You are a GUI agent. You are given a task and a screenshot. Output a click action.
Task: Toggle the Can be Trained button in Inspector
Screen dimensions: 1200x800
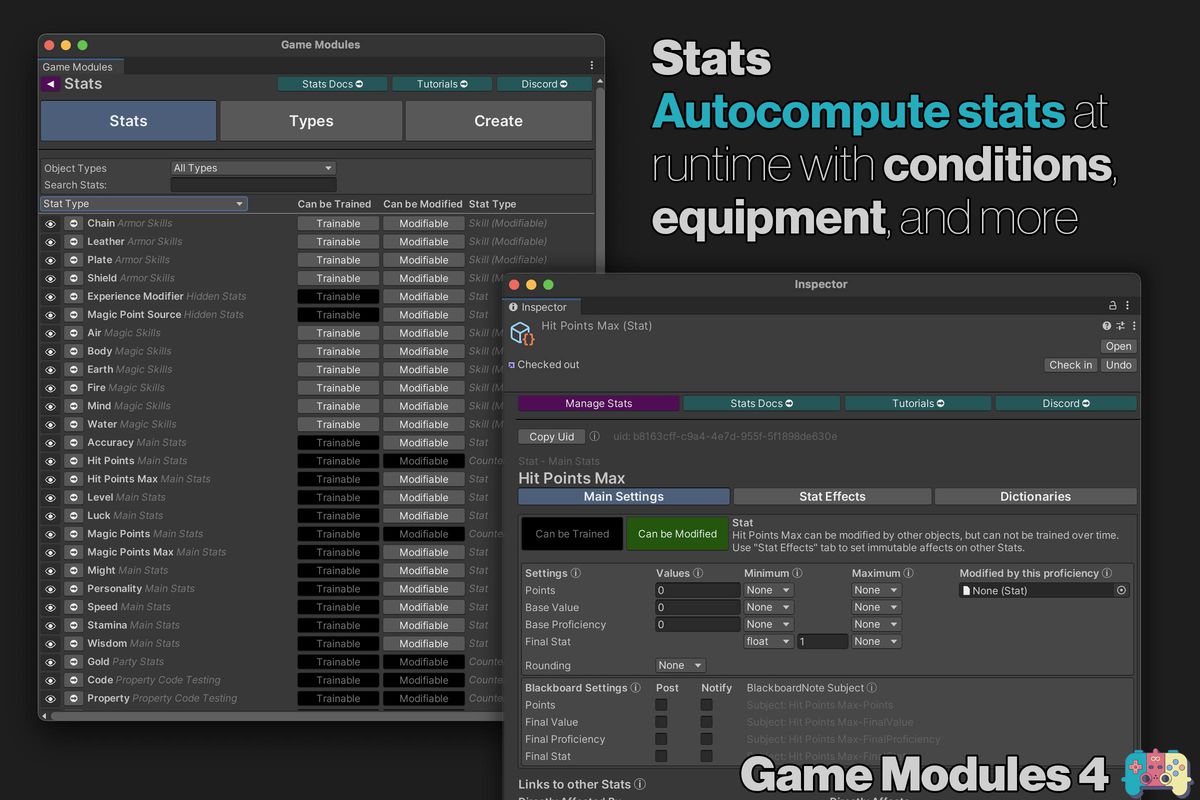(x=572, y=534)
